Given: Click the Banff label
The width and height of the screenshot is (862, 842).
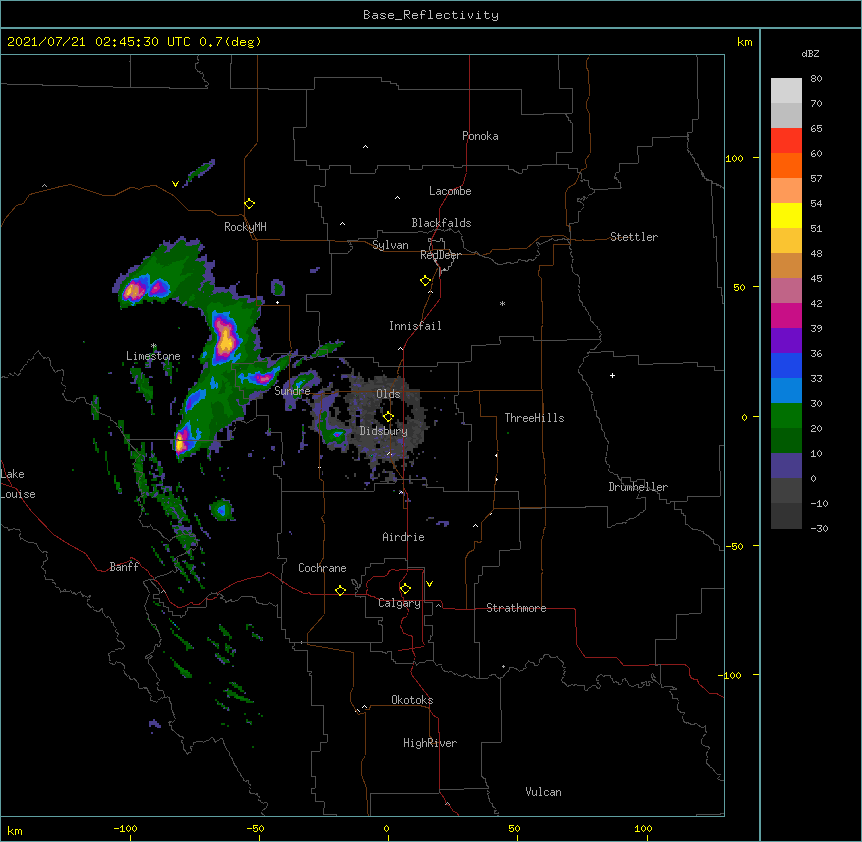Looking at the screenshot, I should (x=124, y=567).
